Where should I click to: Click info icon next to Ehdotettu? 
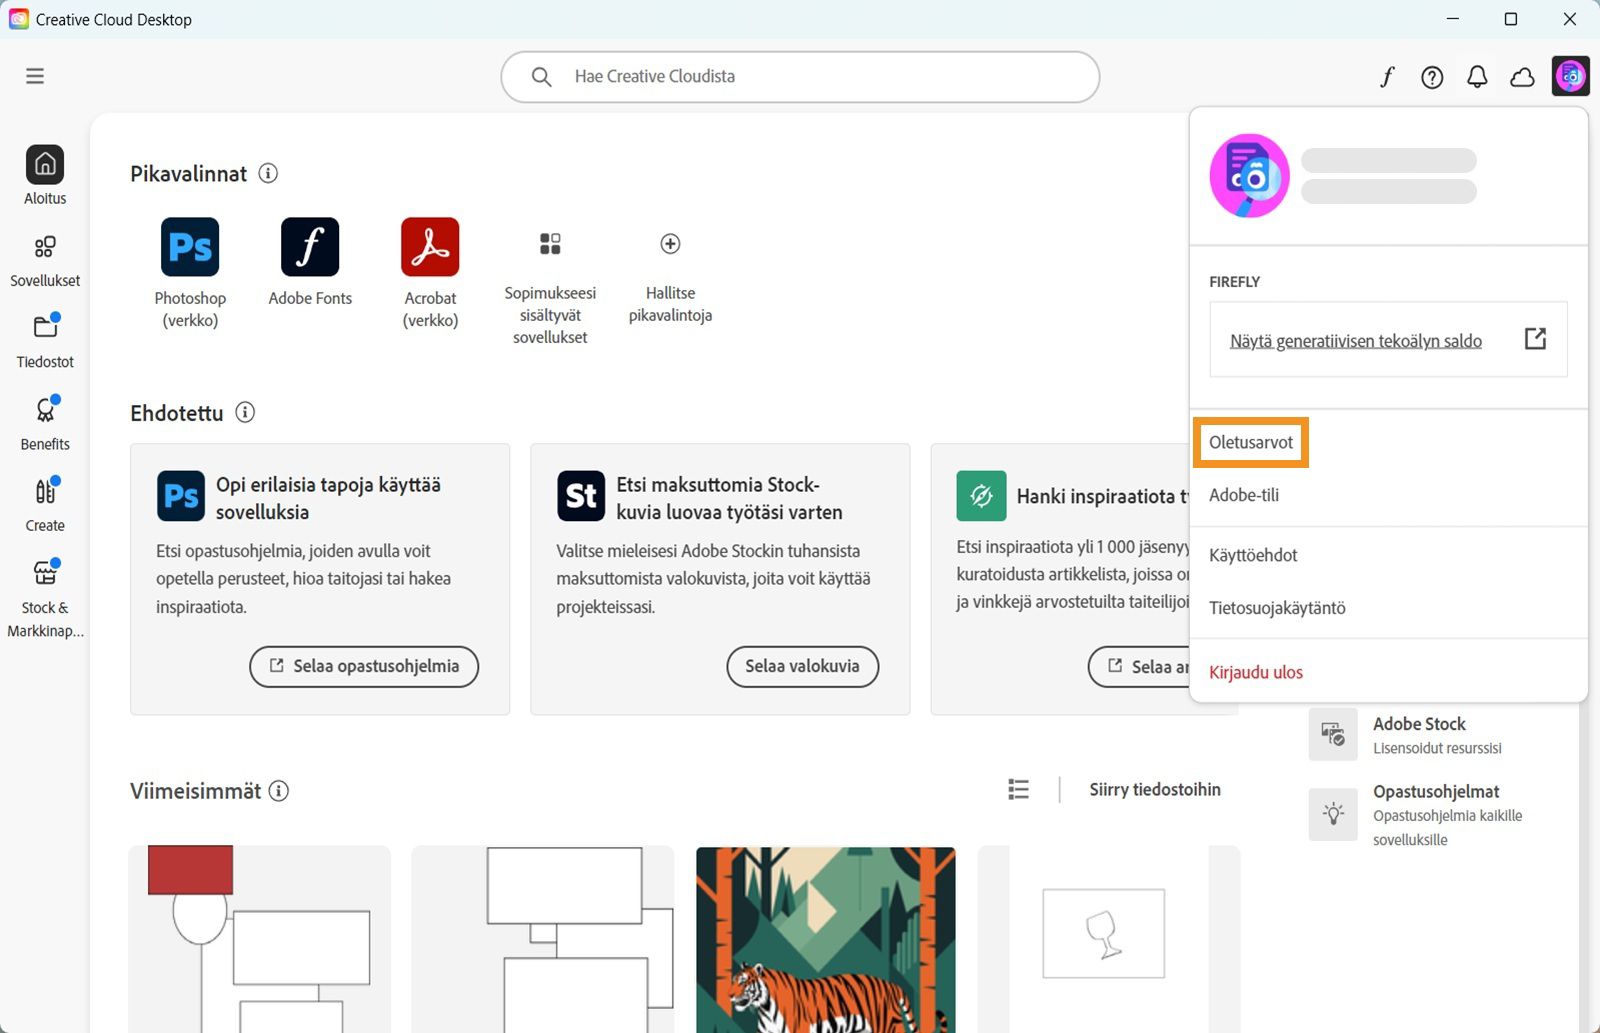[245, 412]
